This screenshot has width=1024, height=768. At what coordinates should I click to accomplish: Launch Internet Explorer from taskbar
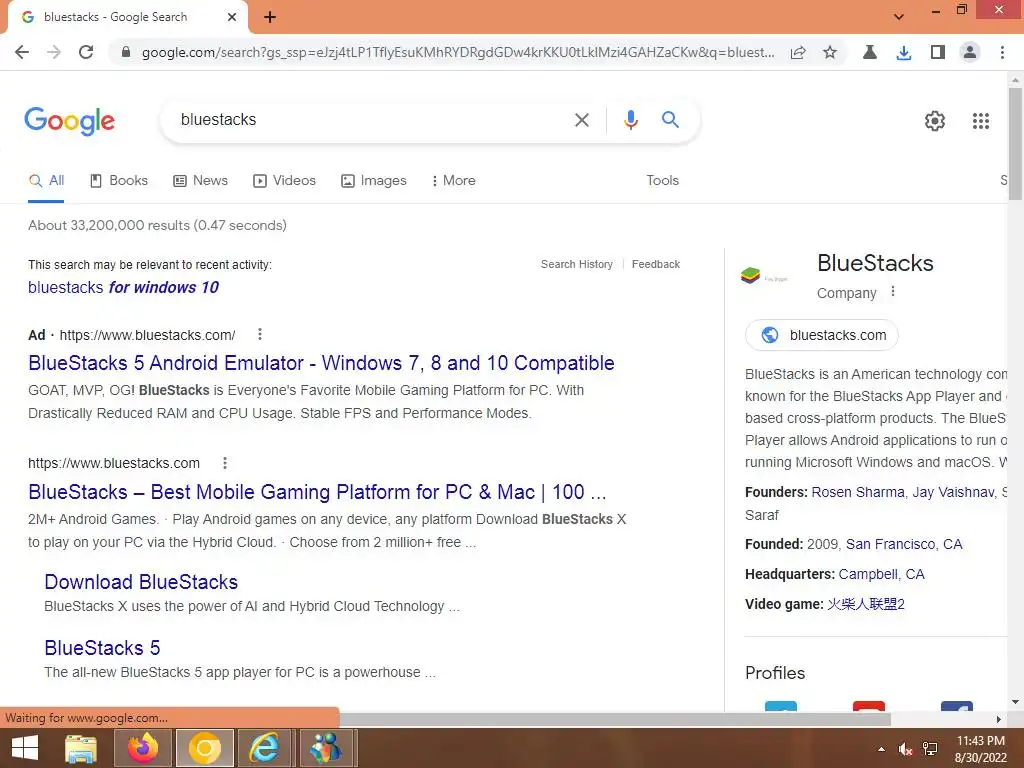(264, 748)
